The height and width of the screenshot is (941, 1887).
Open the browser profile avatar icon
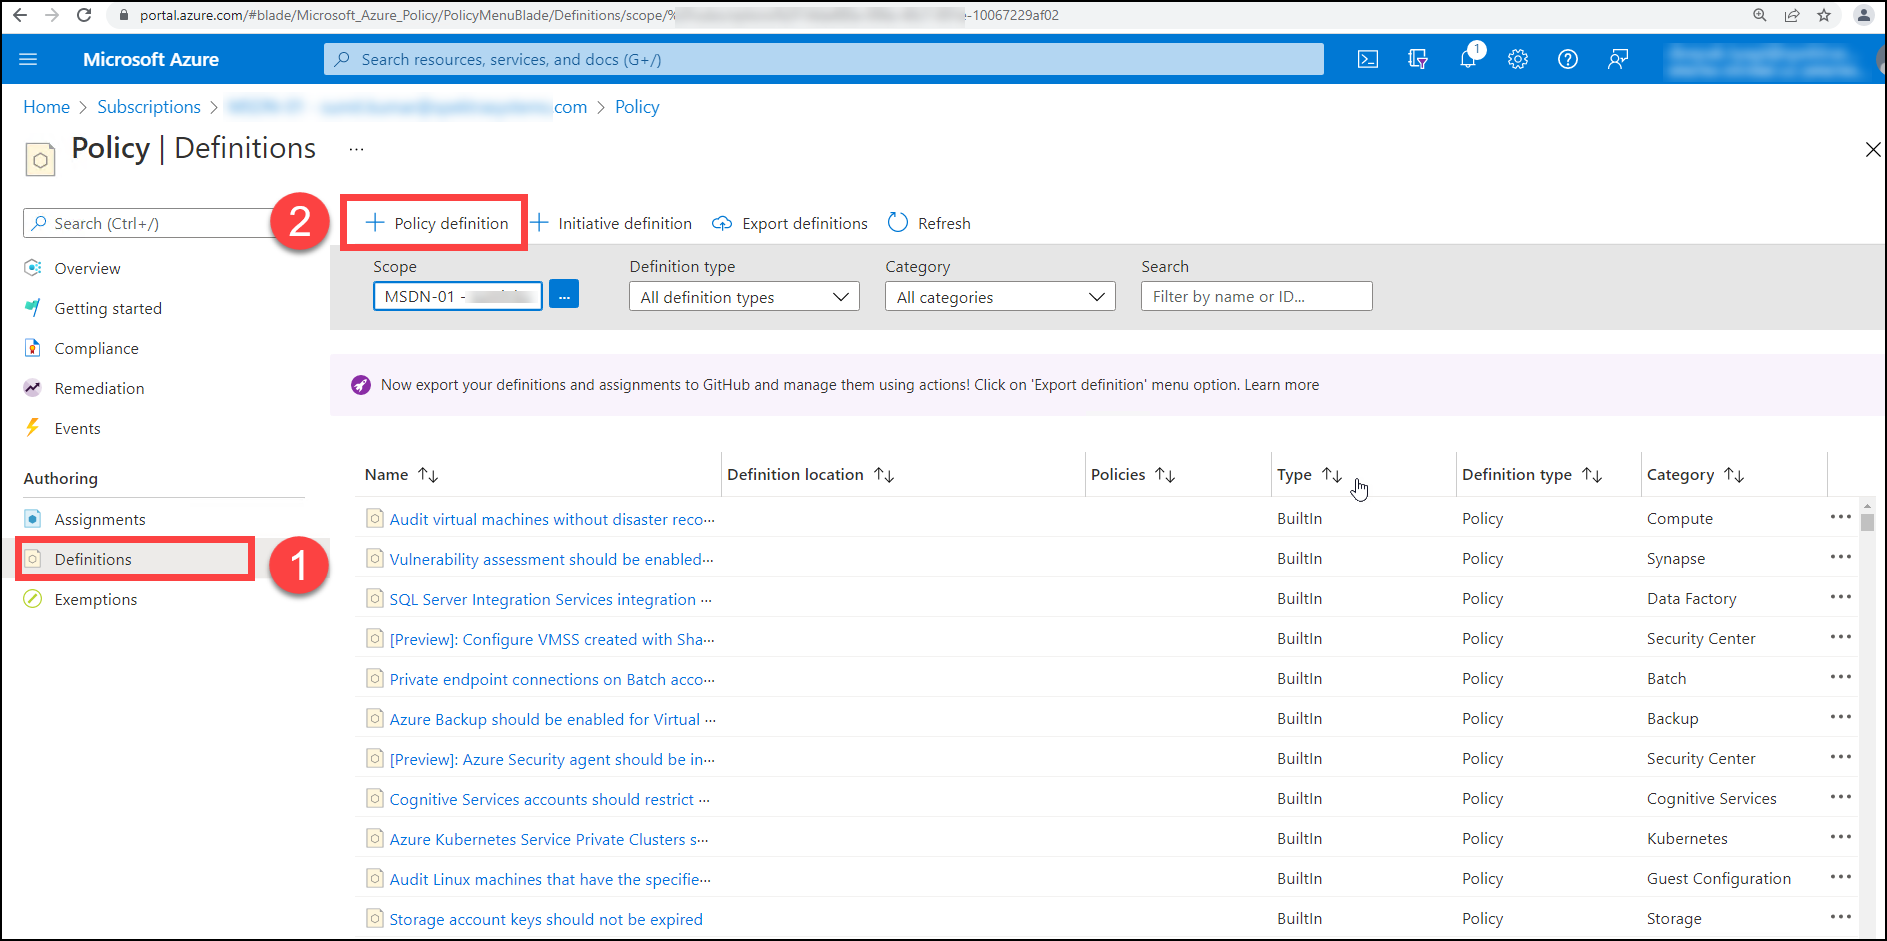(1863, 15)
